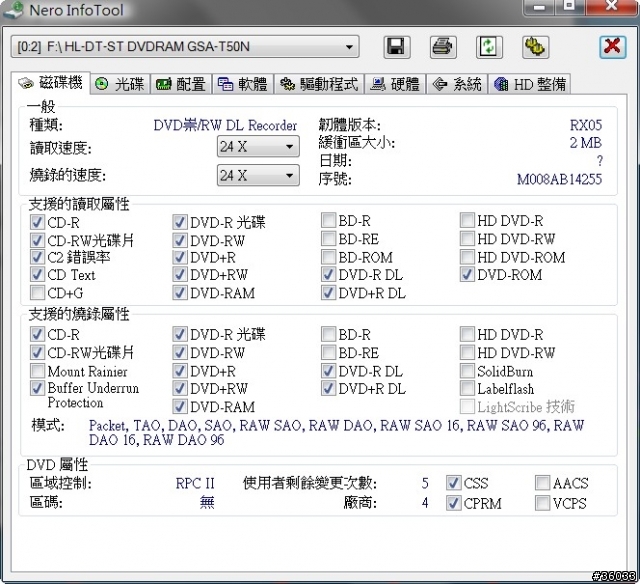Image resolution: width=640 pixels, height=584 pixels.
Task: Click the DVD±RW DL Recorder type text
Action: 225,125
